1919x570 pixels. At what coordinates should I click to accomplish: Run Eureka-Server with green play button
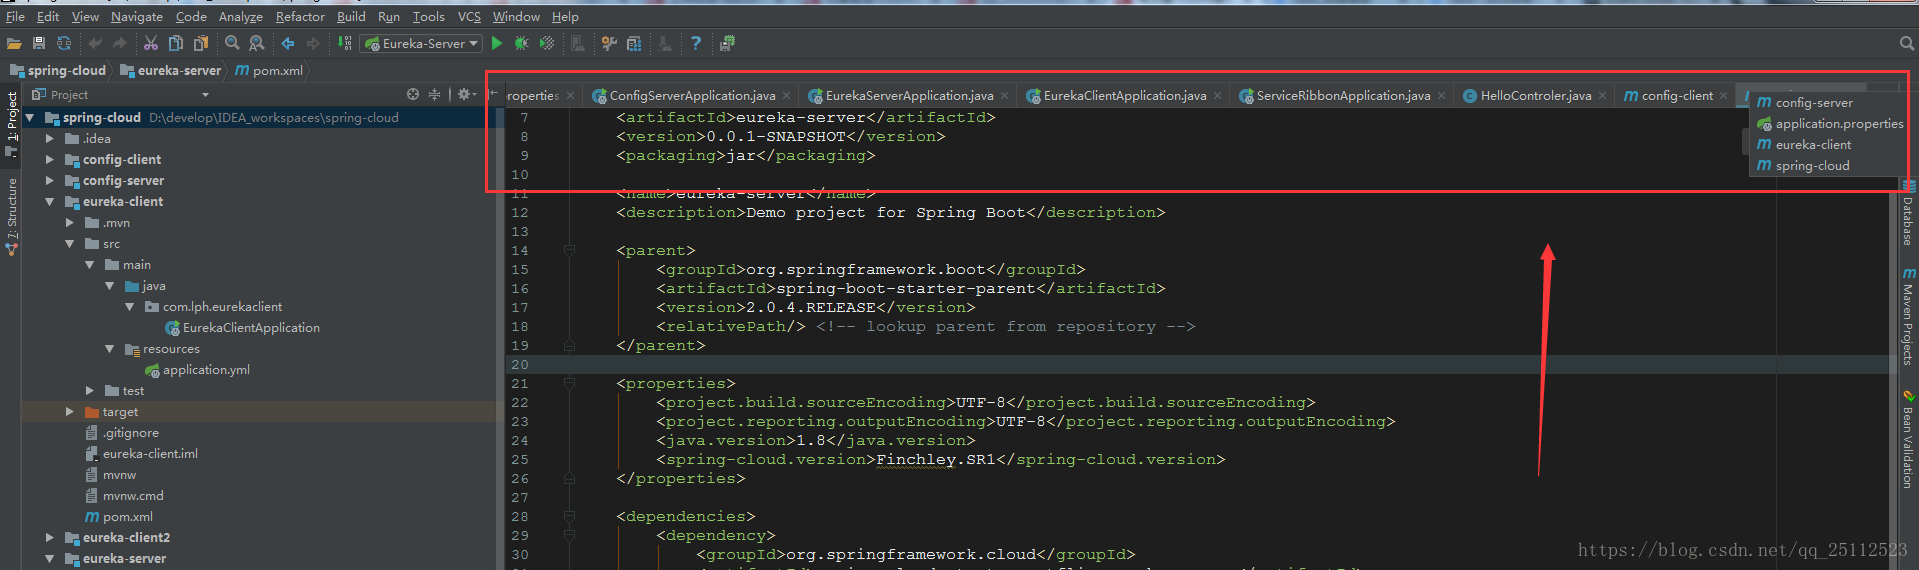pyautogui.click(x=497, y=43)
